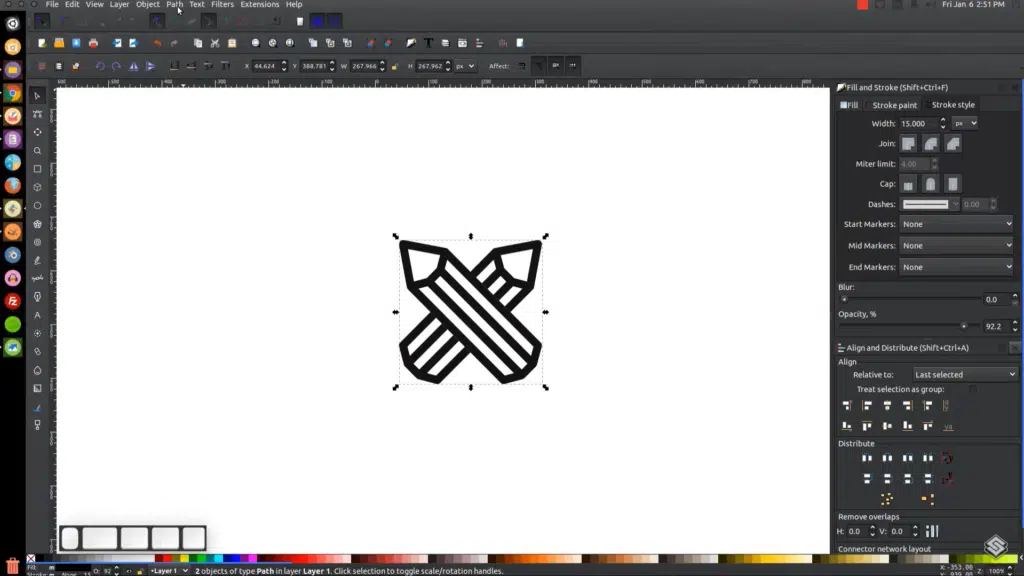Select the Node editing tool

[37, 114]
